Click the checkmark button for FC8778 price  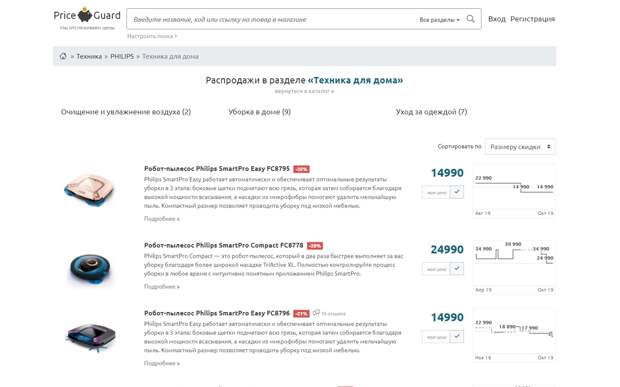click(x=457, y=269)
